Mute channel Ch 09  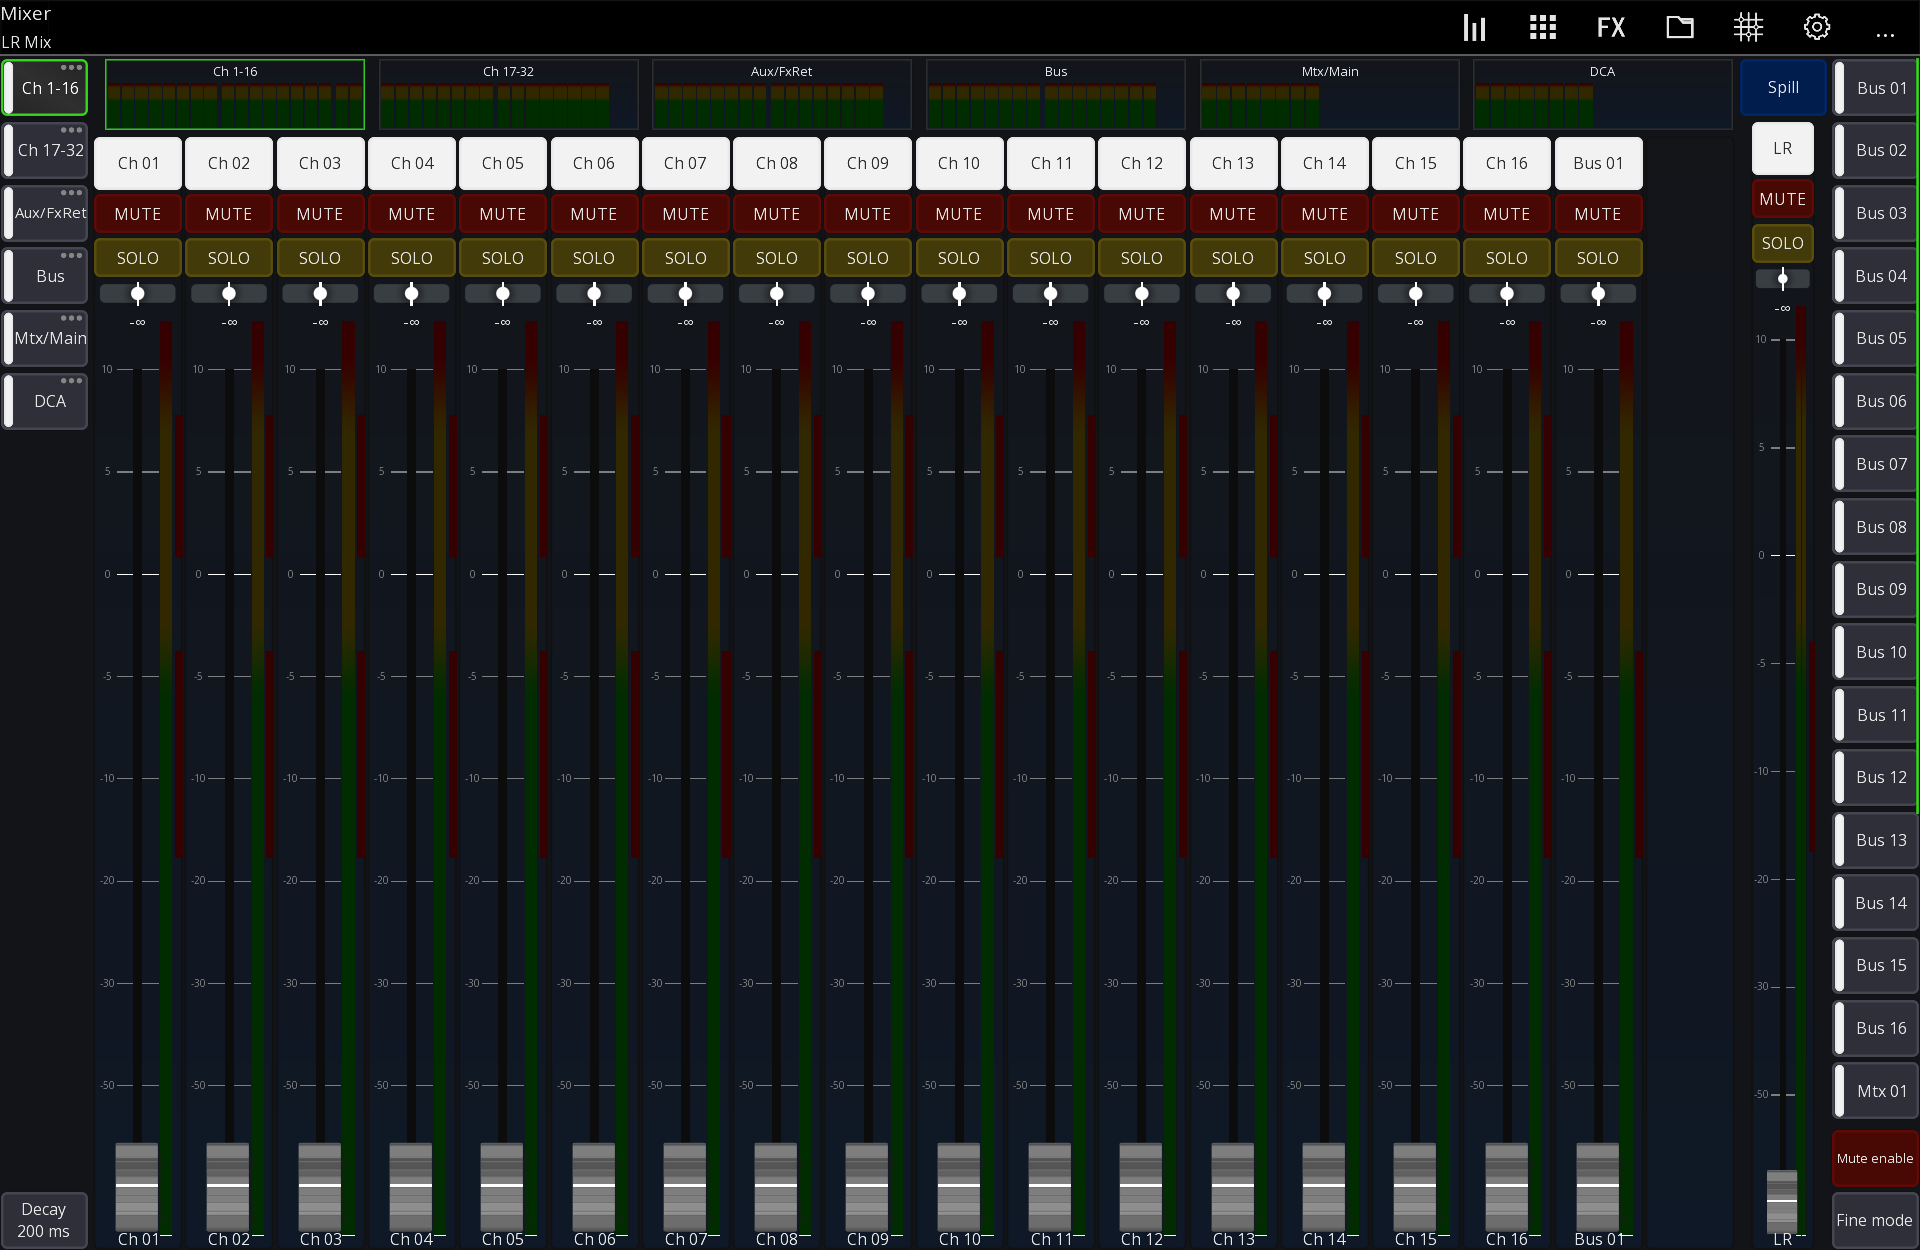click(868, 214)
